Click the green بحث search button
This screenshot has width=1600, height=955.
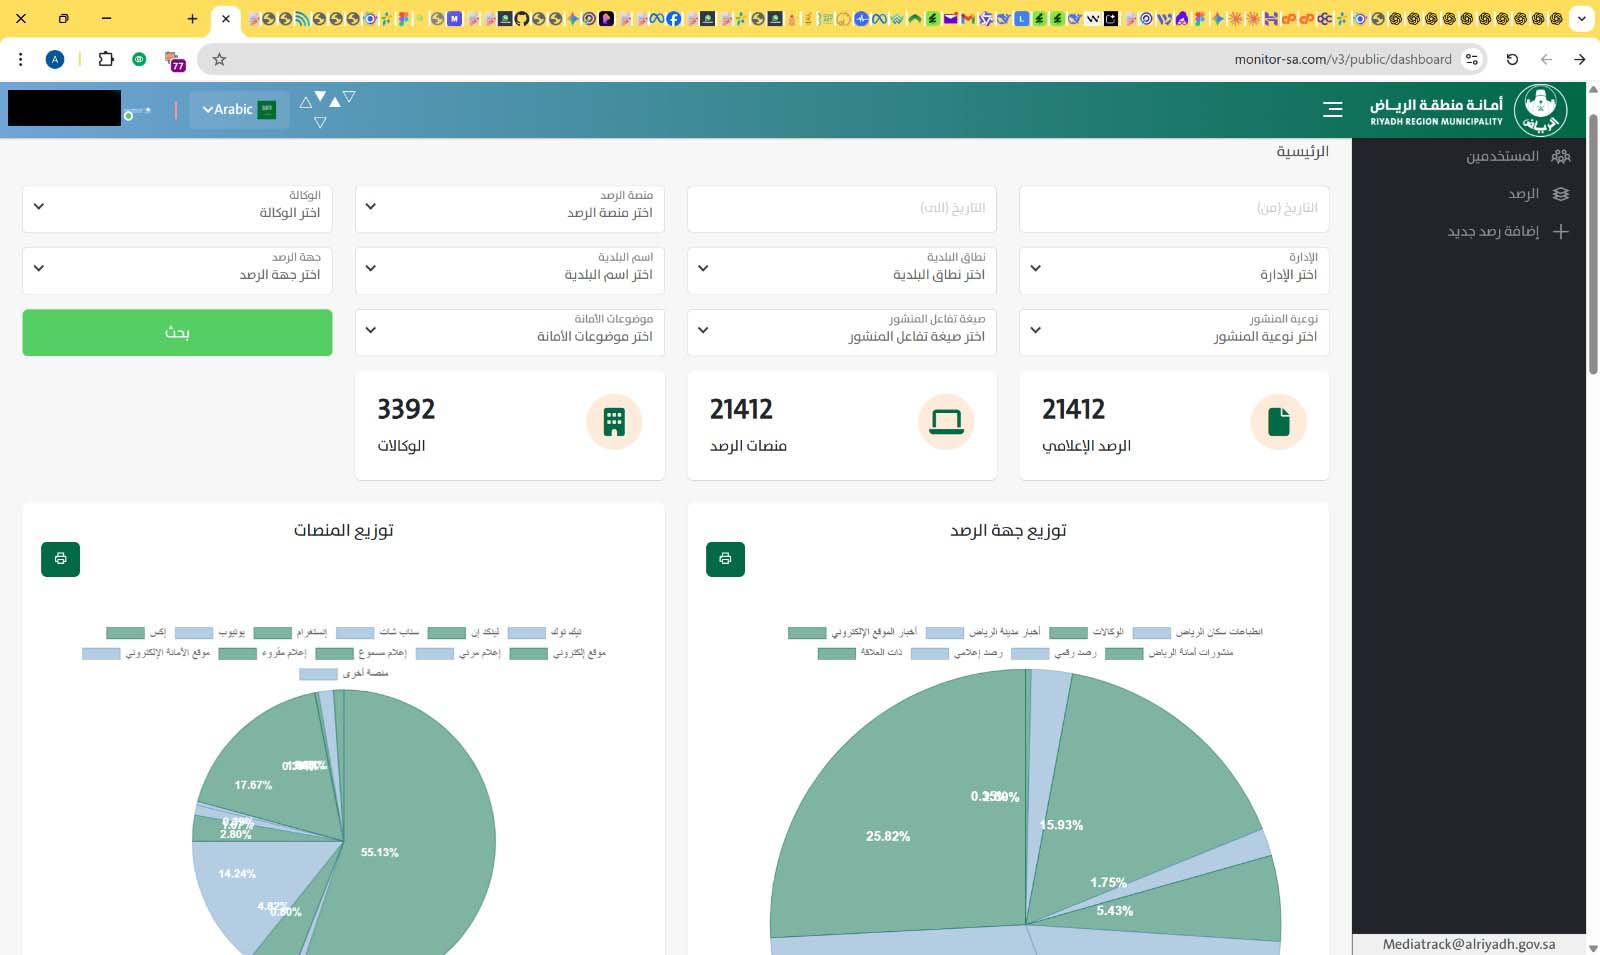pos(177,332)
